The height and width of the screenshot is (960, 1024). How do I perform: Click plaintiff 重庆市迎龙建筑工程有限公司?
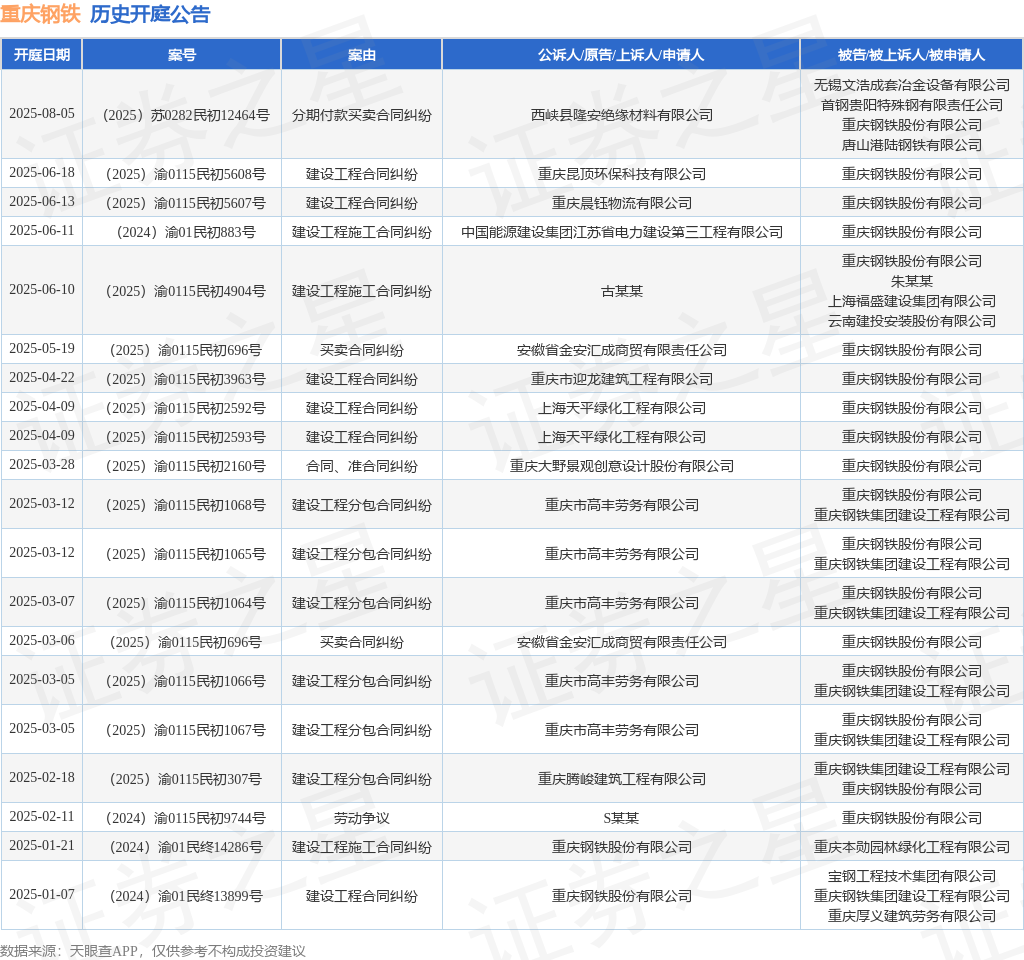point(622,379)
